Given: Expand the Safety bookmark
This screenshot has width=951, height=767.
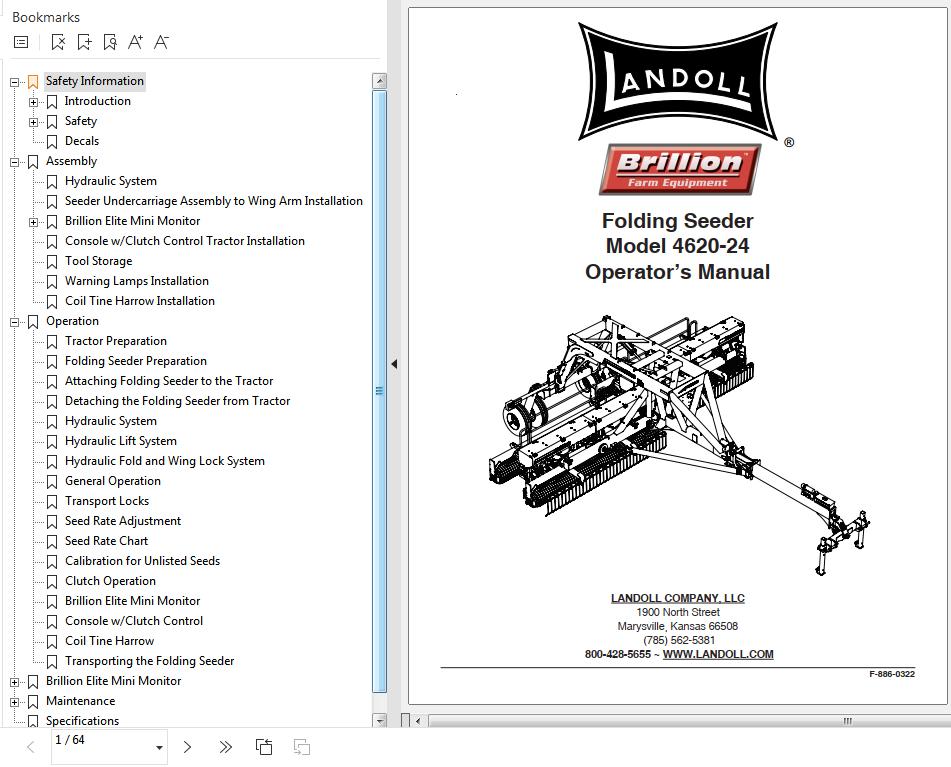Looking at the screenshot, I should (x=33, y=122).
